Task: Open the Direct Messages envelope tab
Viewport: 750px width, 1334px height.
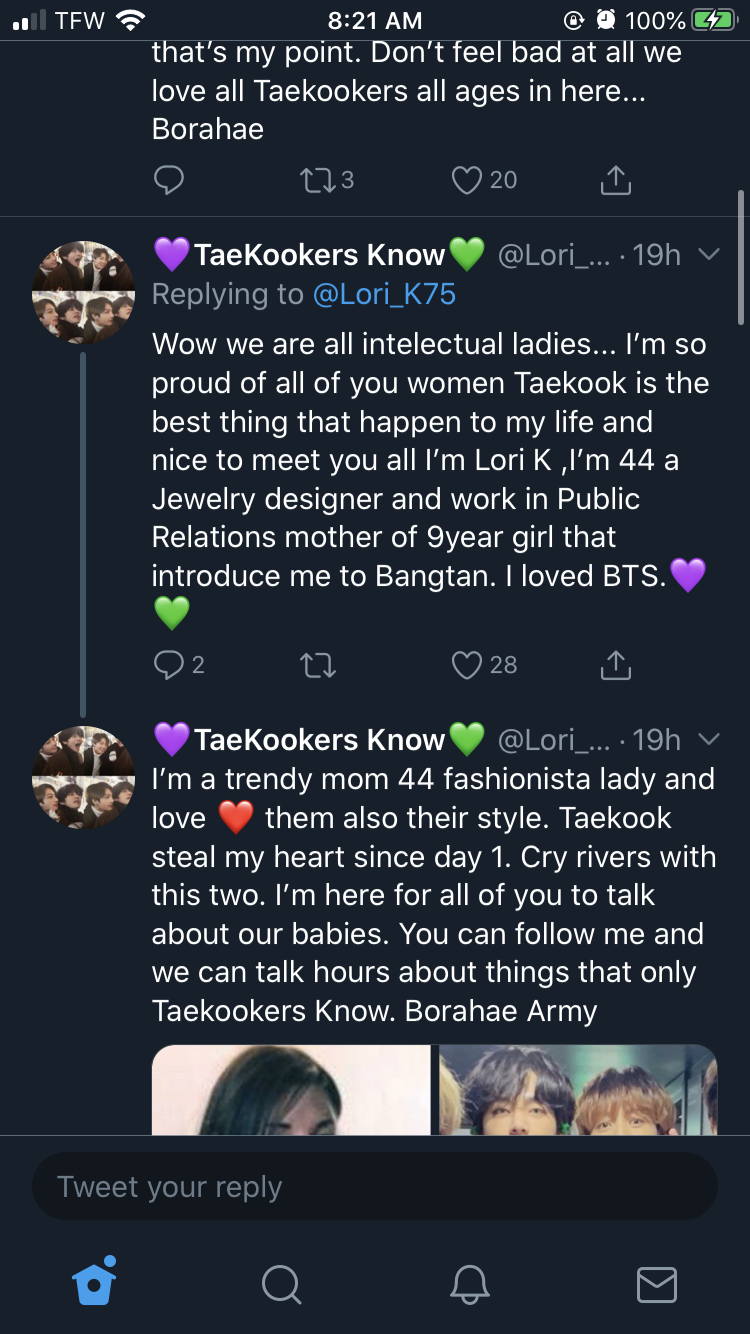Action: [x=656, y=1284]
